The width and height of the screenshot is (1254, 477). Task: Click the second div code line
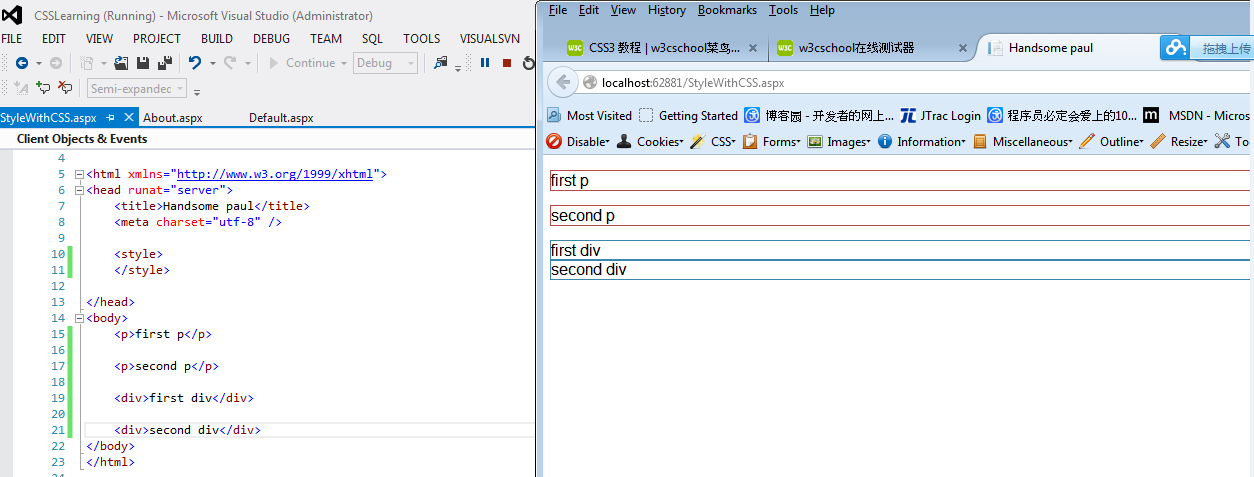187,430
